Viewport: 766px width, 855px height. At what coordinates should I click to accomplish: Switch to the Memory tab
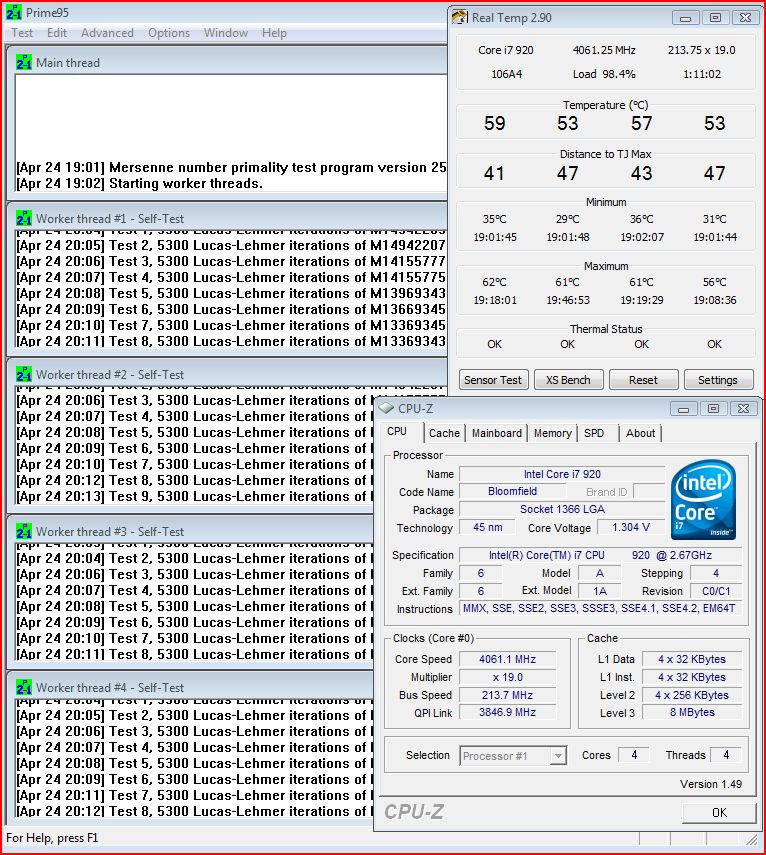click(x=552, y=433)
